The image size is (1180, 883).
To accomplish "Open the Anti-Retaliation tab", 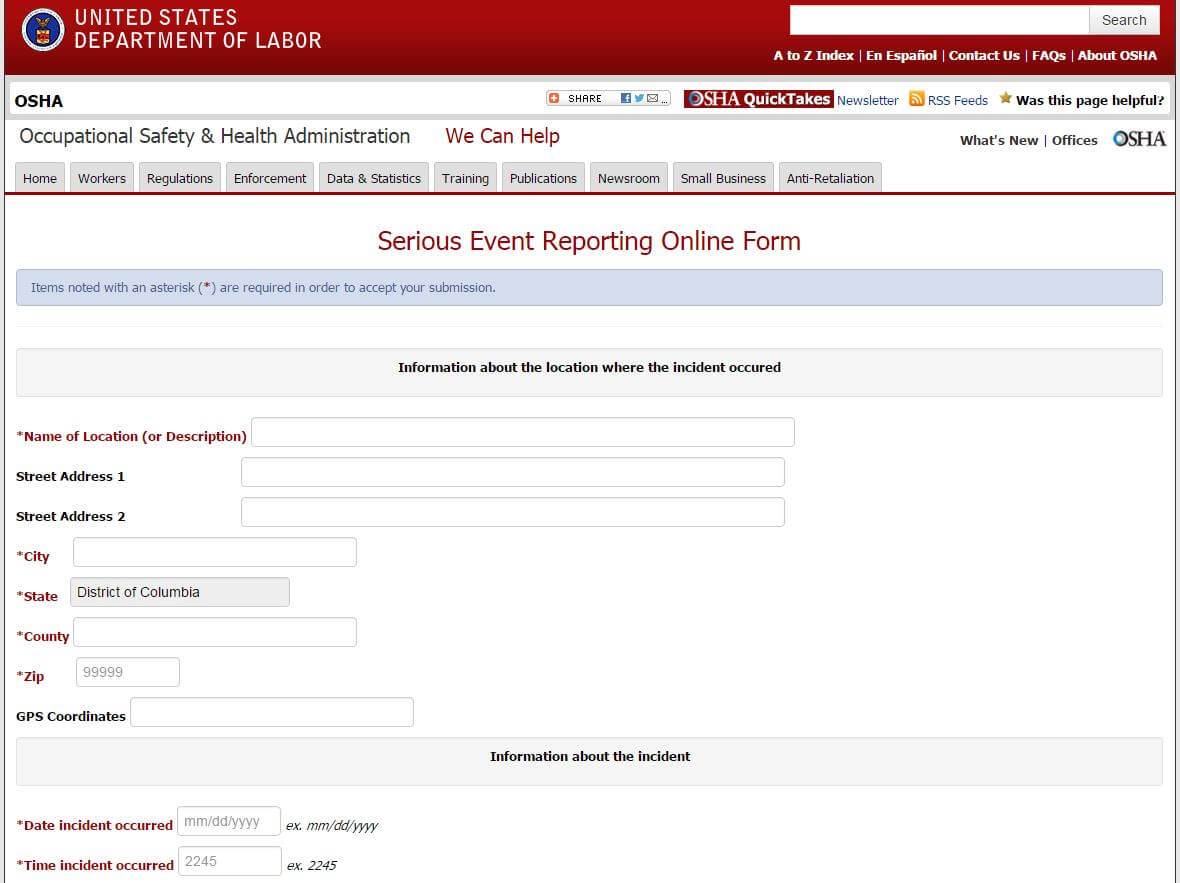I will click(830, 178).
